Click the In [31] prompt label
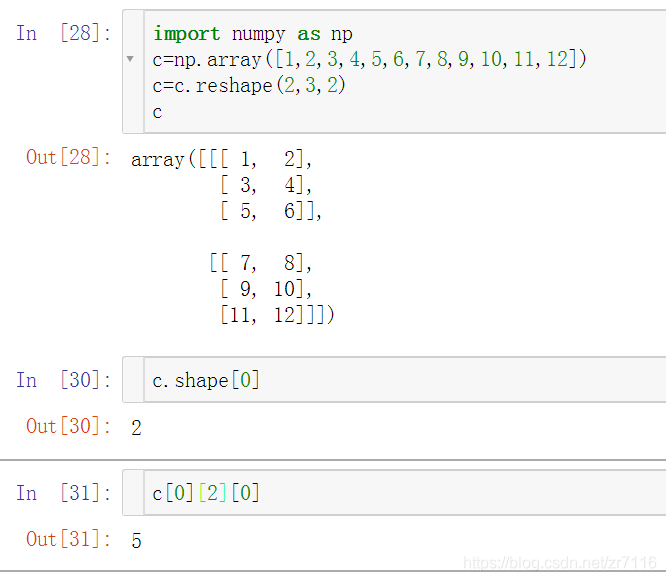This screenshot has height=581, width=666. (64, 493)
